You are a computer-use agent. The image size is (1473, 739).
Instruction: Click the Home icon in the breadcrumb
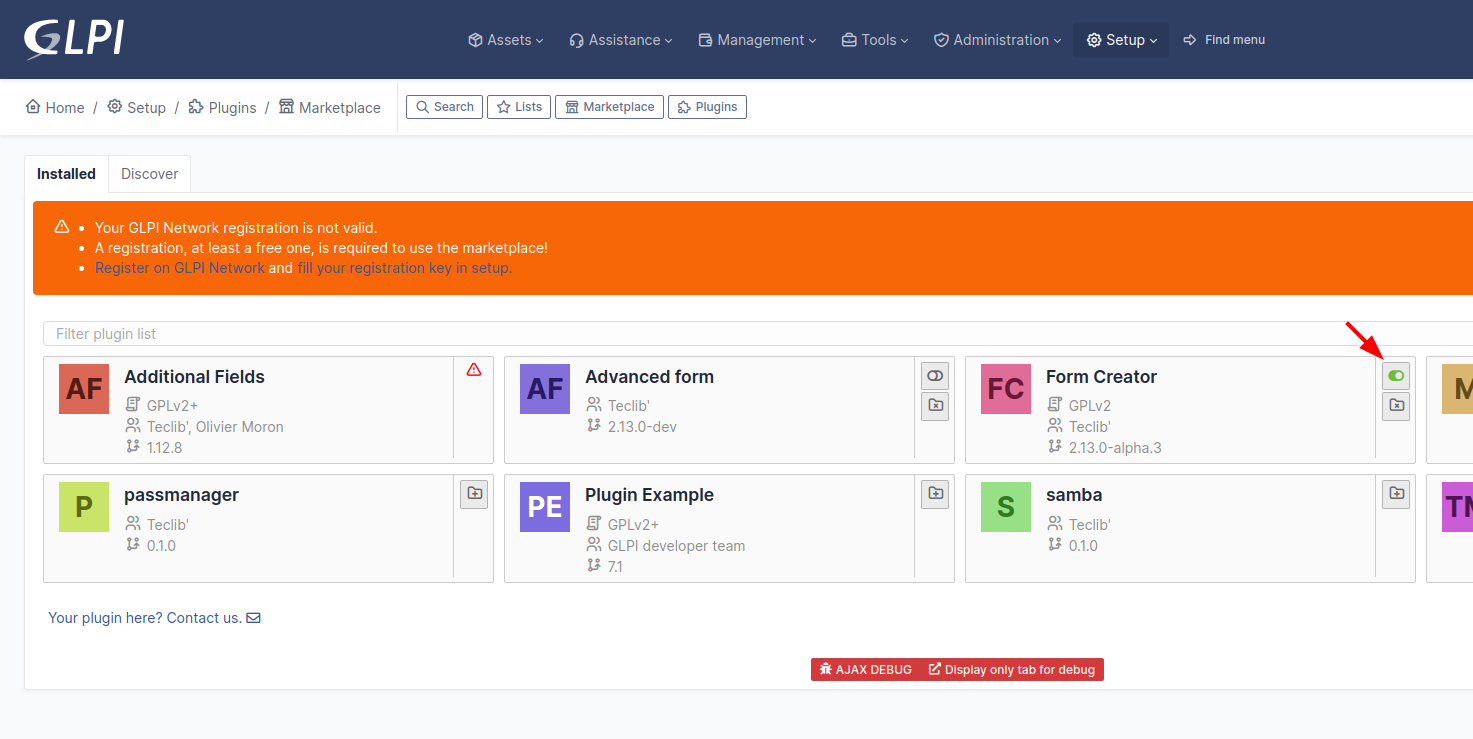pyautogui.click(x=34, y=106)
